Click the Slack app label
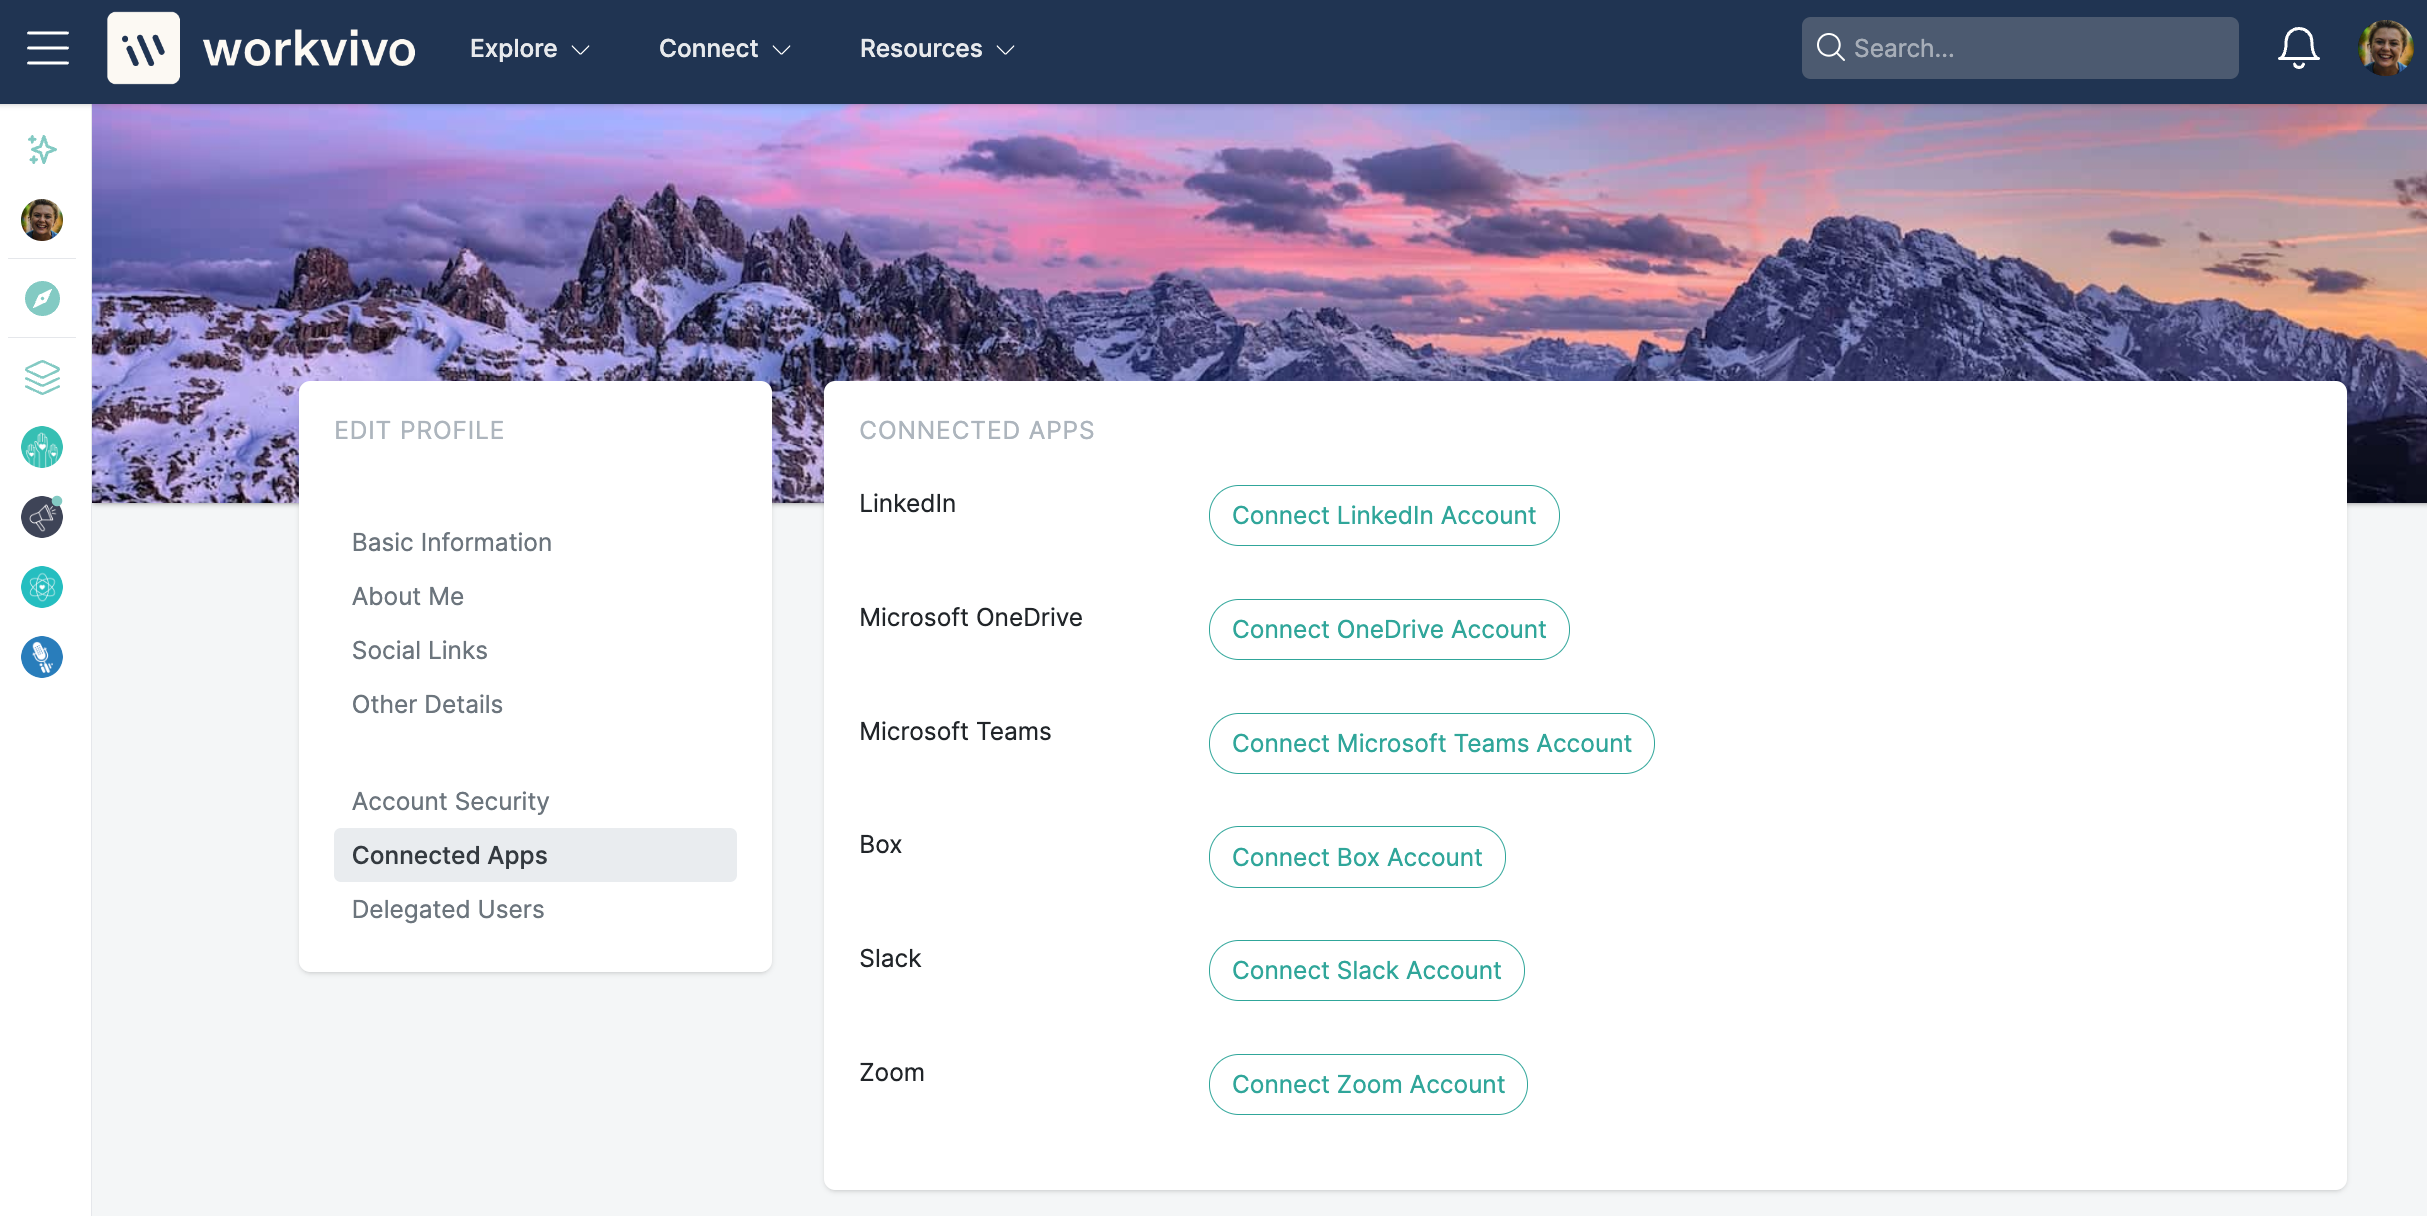2427x1216 pixels. click(x=890, y=958)
